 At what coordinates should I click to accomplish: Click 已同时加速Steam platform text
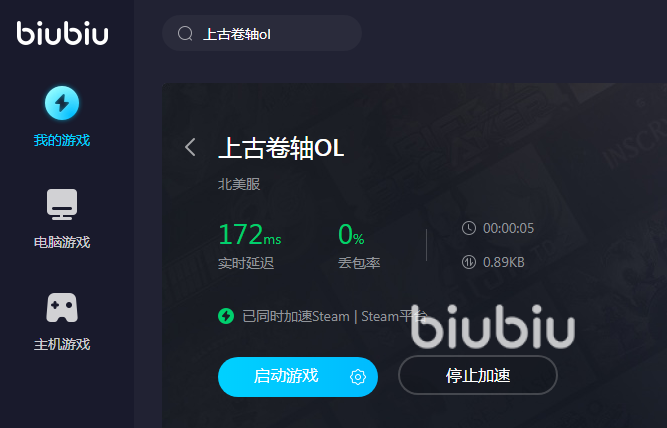click(335, 316)
